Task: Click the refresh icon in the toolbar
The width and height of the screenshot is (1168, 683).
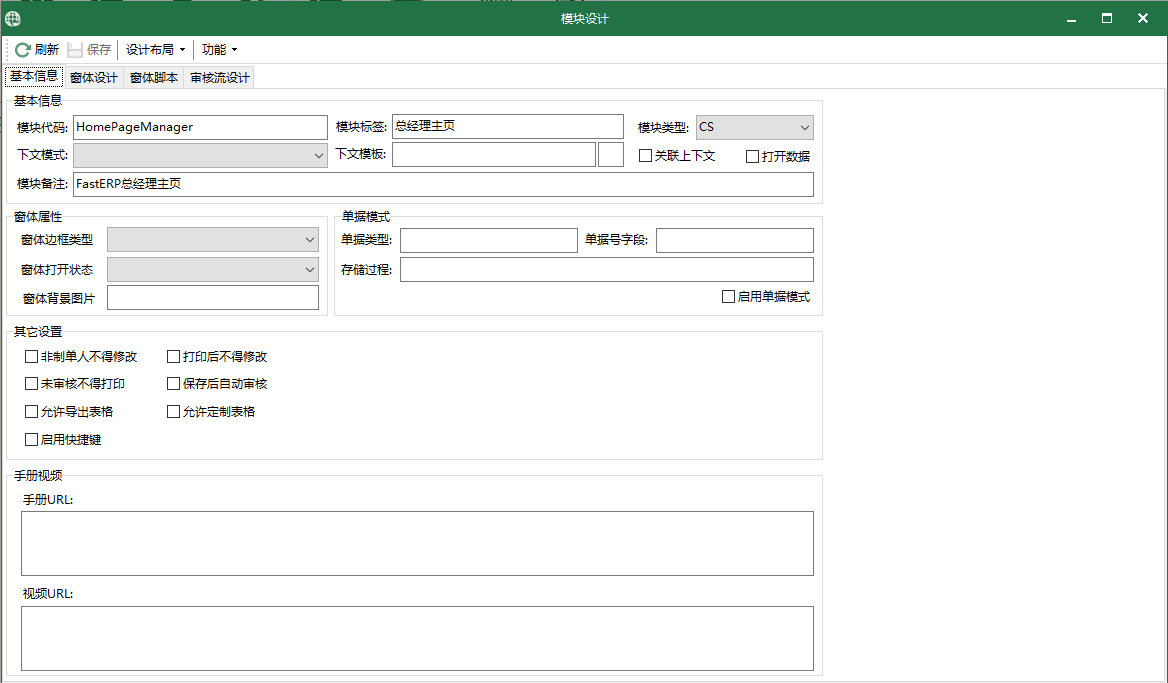Action: [x=22, y=50]
